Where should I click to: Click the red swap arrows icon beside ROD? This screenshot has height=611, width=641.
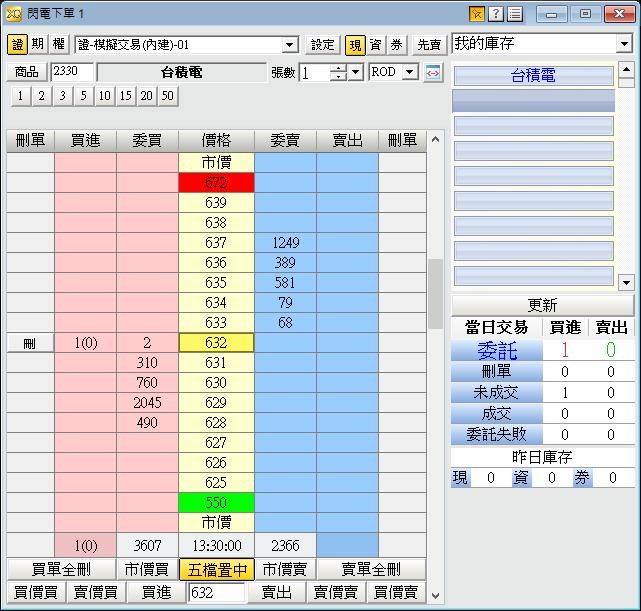point(433,73)
